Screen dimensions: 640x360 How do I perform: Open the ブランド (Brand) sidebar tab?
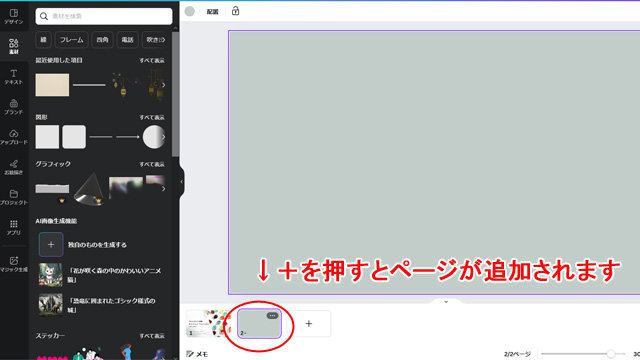[x=14, y=107]
